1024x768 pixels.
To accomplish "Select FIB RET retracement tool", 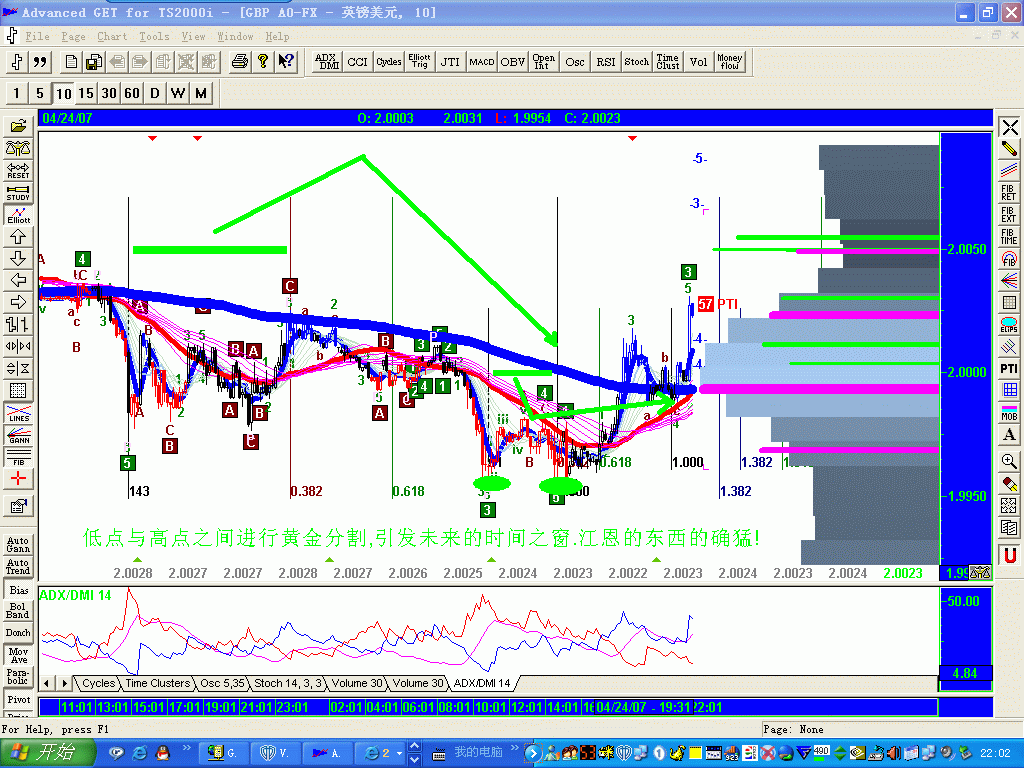I will 1009,193.
